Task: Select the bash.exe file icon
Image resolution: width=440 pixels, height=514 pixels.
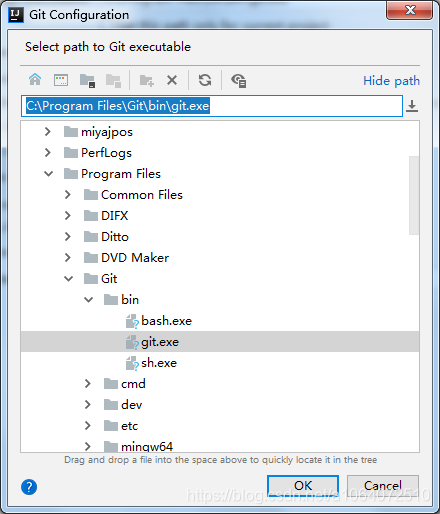Action: 132,321
